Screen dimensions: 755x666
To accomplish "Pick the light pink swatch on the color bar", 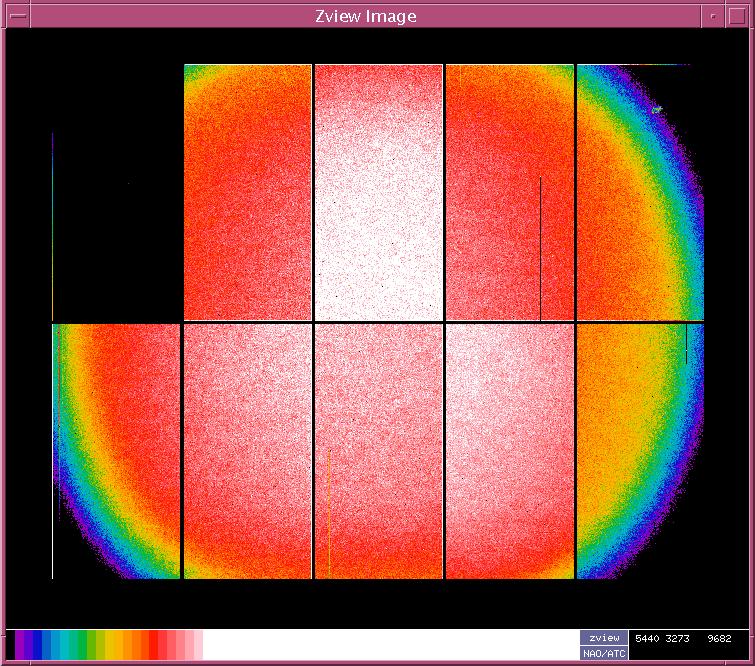I will (190, 645).
